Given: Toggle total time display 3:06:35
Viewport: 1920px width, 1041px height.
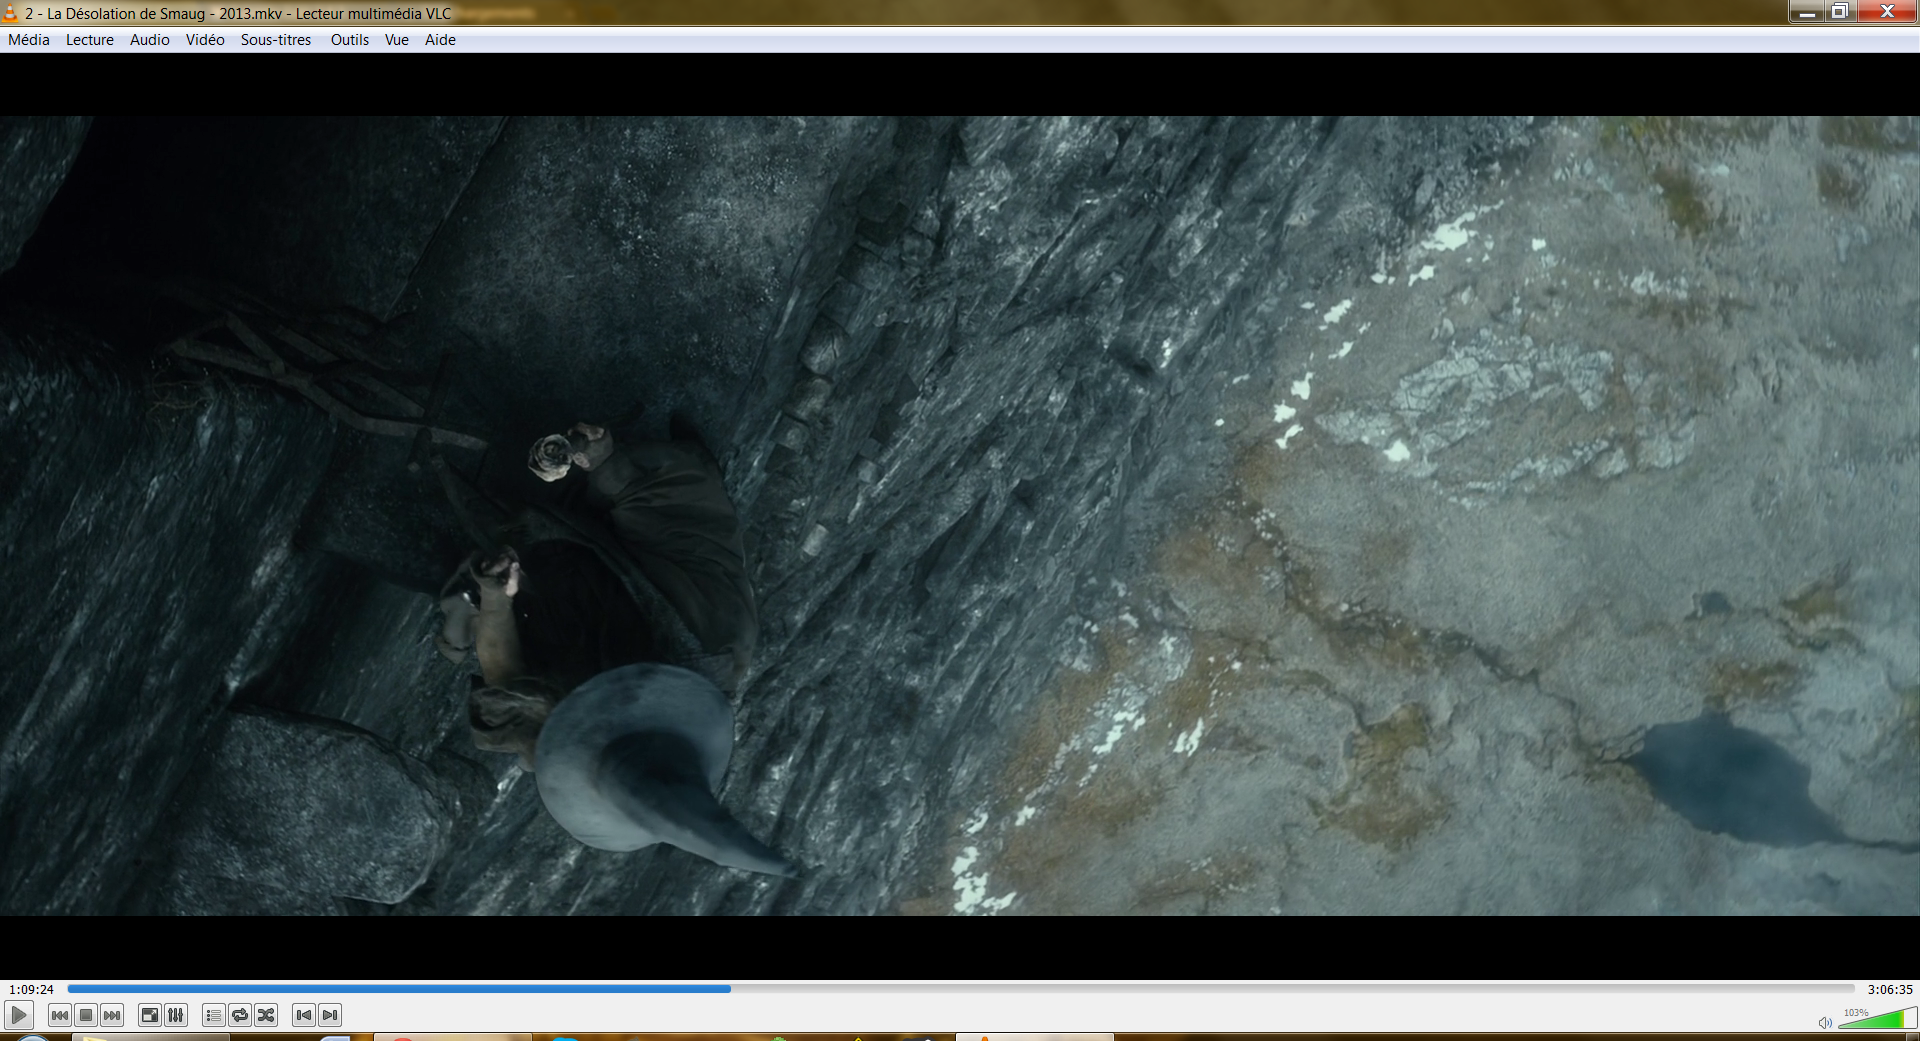Looking at the screenshot, I should (x=1890, y=989).
